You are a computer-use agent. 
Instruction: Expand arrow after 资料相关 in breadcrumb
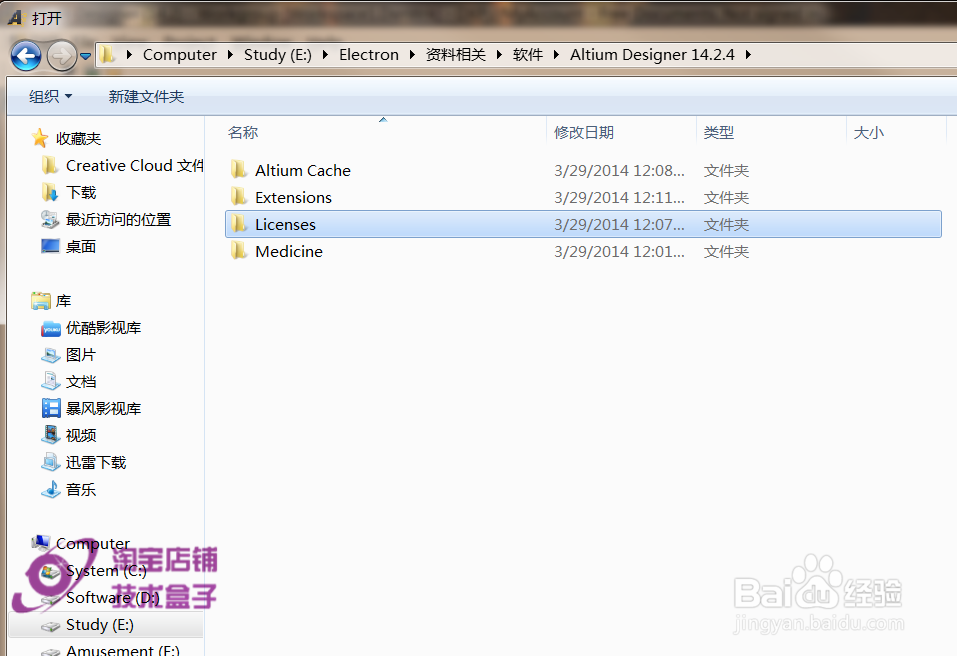500,55
